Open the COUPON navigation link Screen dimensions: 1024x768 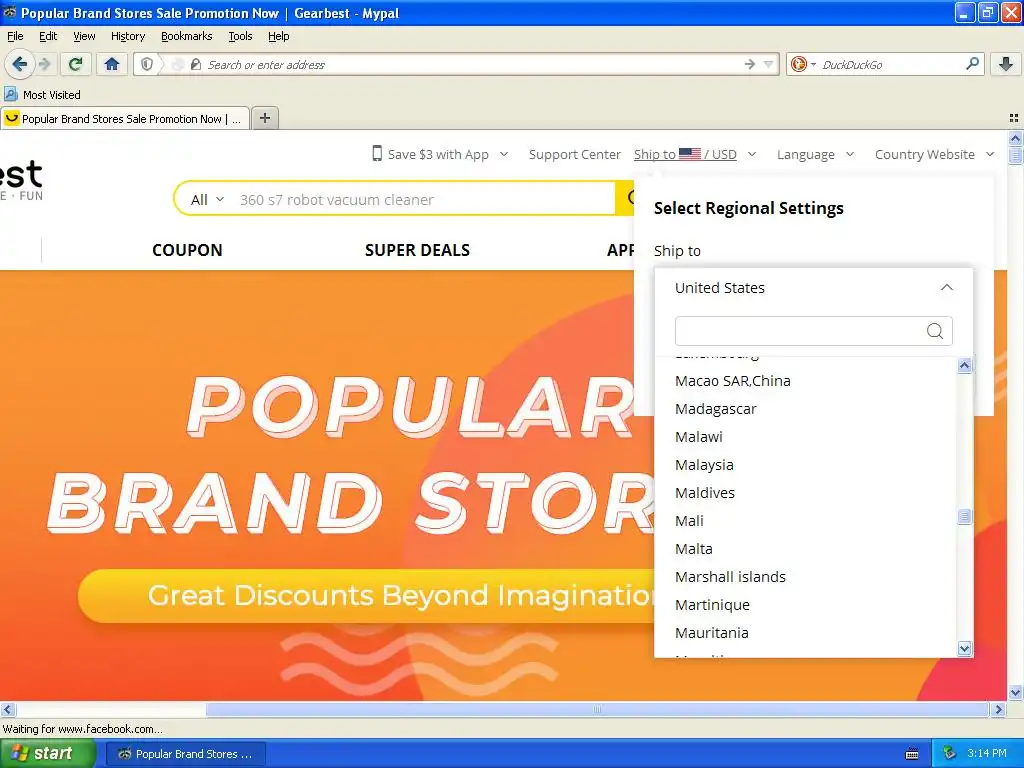[187, 250]
